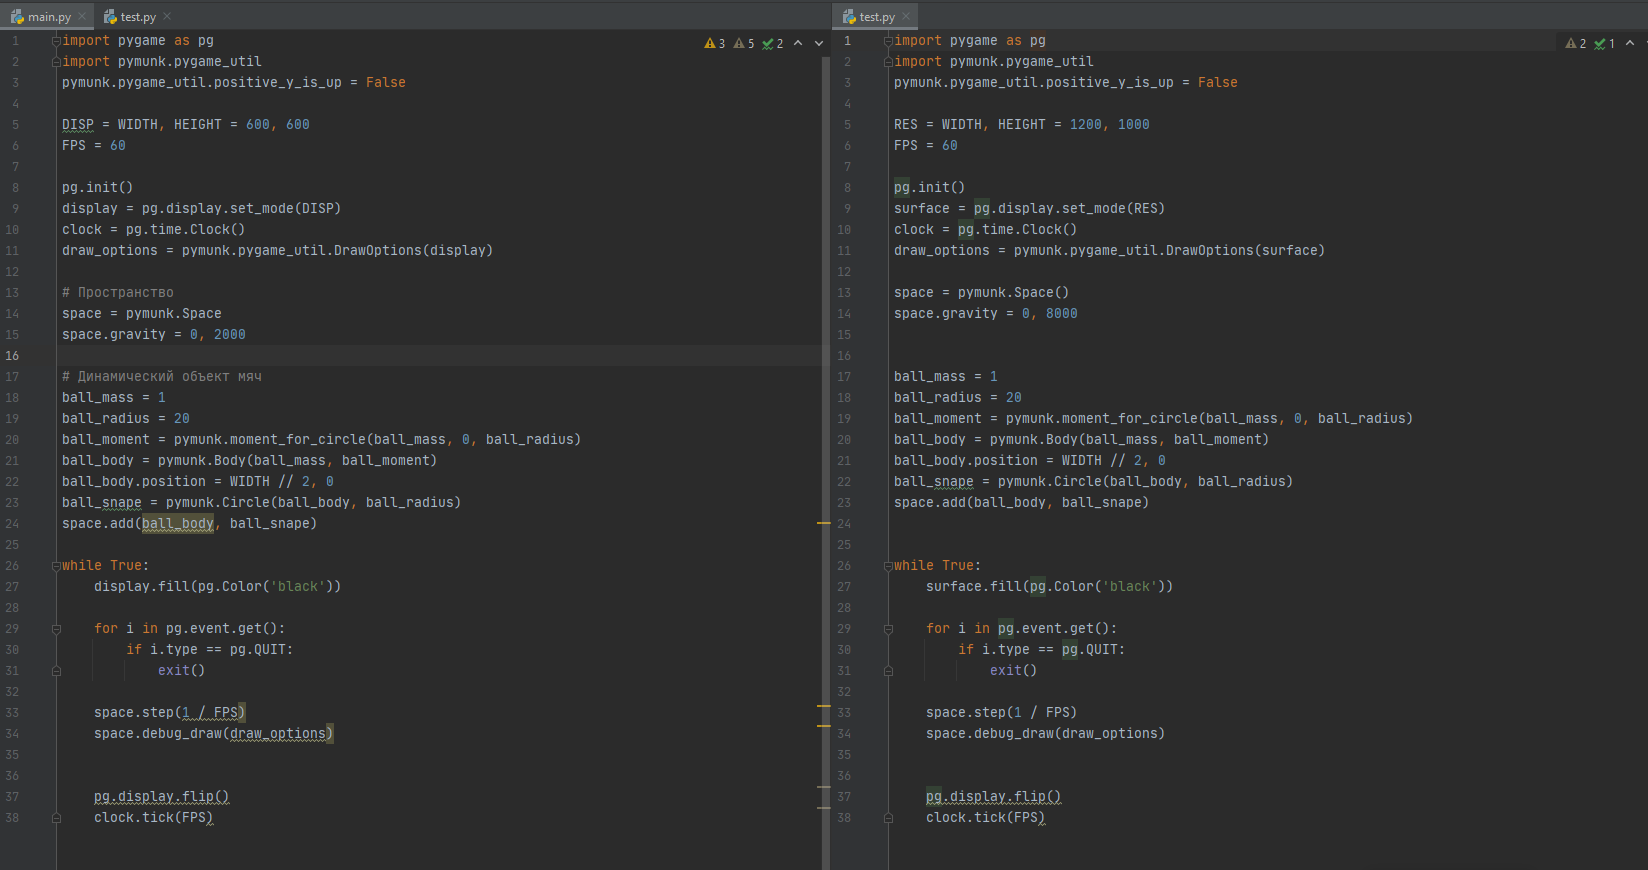Collapse import block at line 1, left editor
The image size is (1648, 870).
click(x=56, y=41)
